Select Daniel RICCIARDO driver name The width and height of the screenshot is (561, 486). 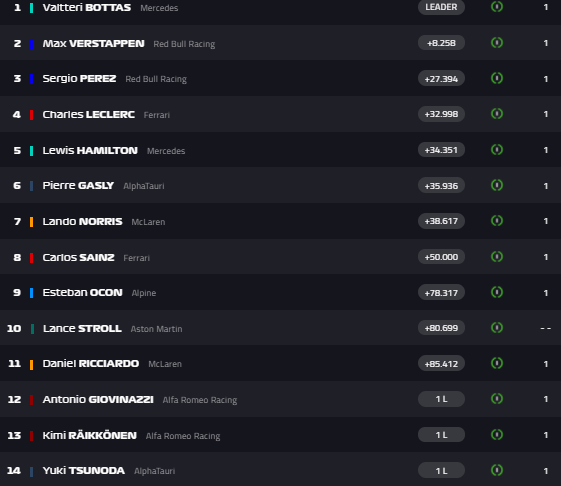[91, 364]
